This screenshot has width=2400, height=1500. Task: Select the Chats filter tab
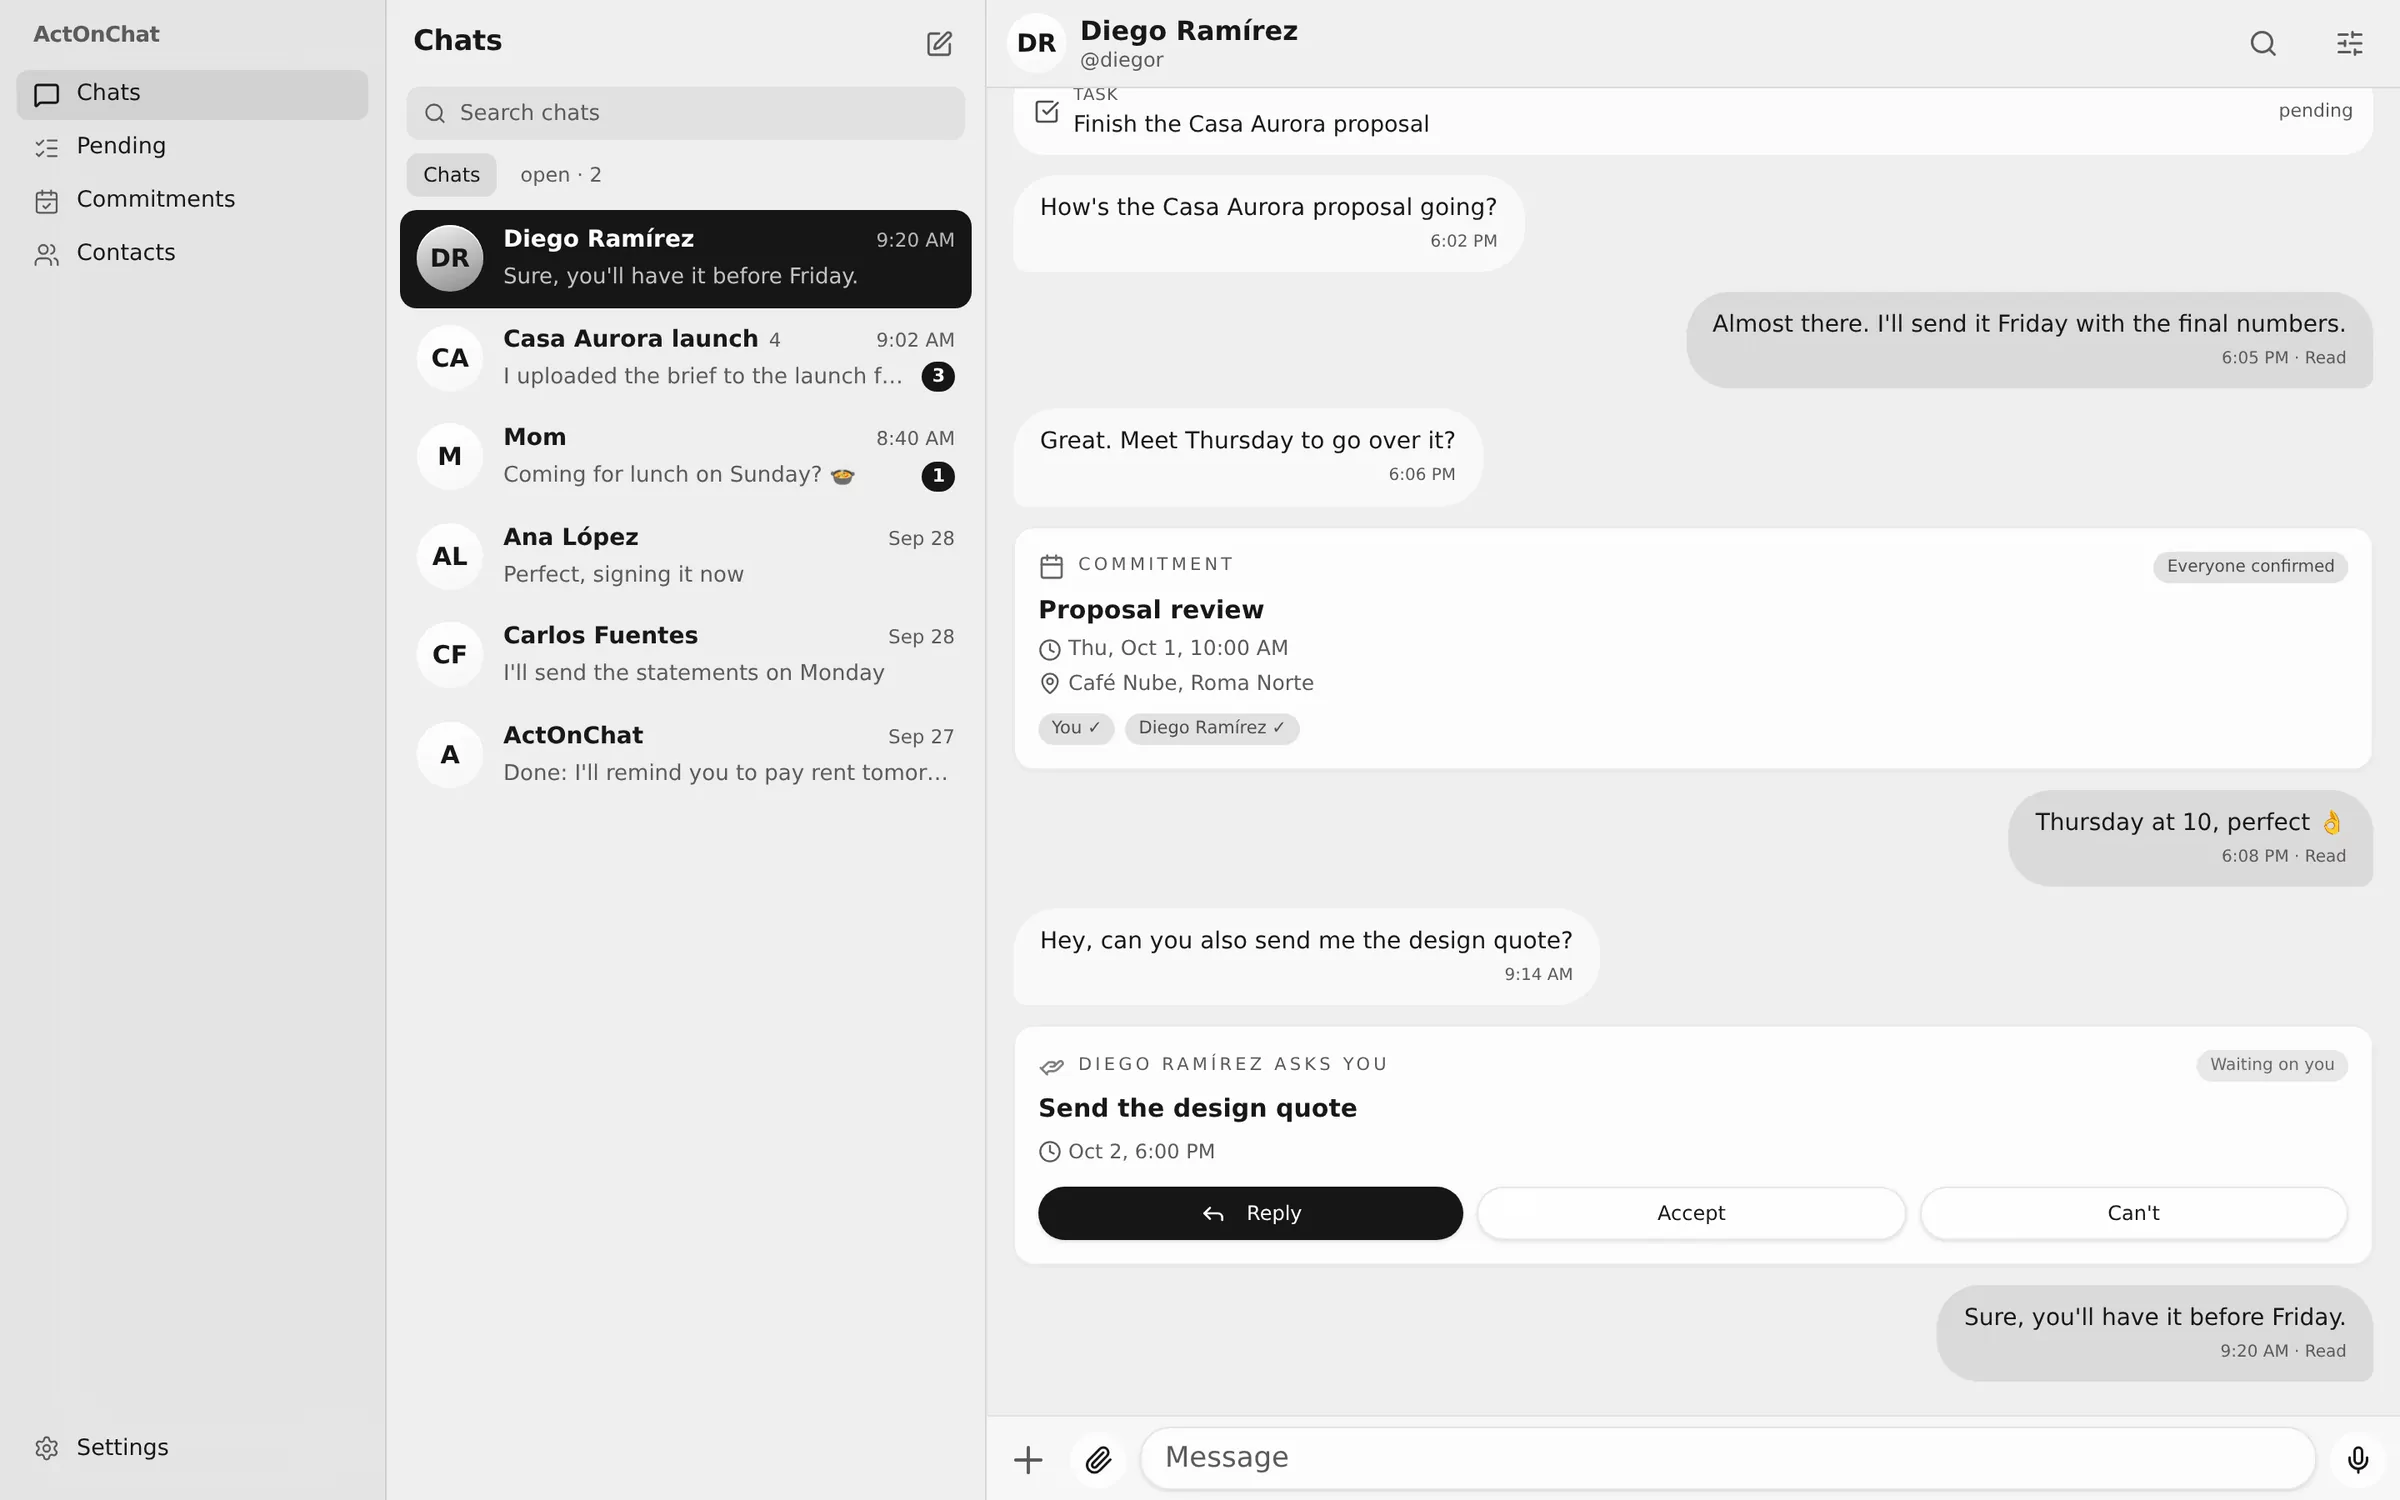[x=451, y=175]
